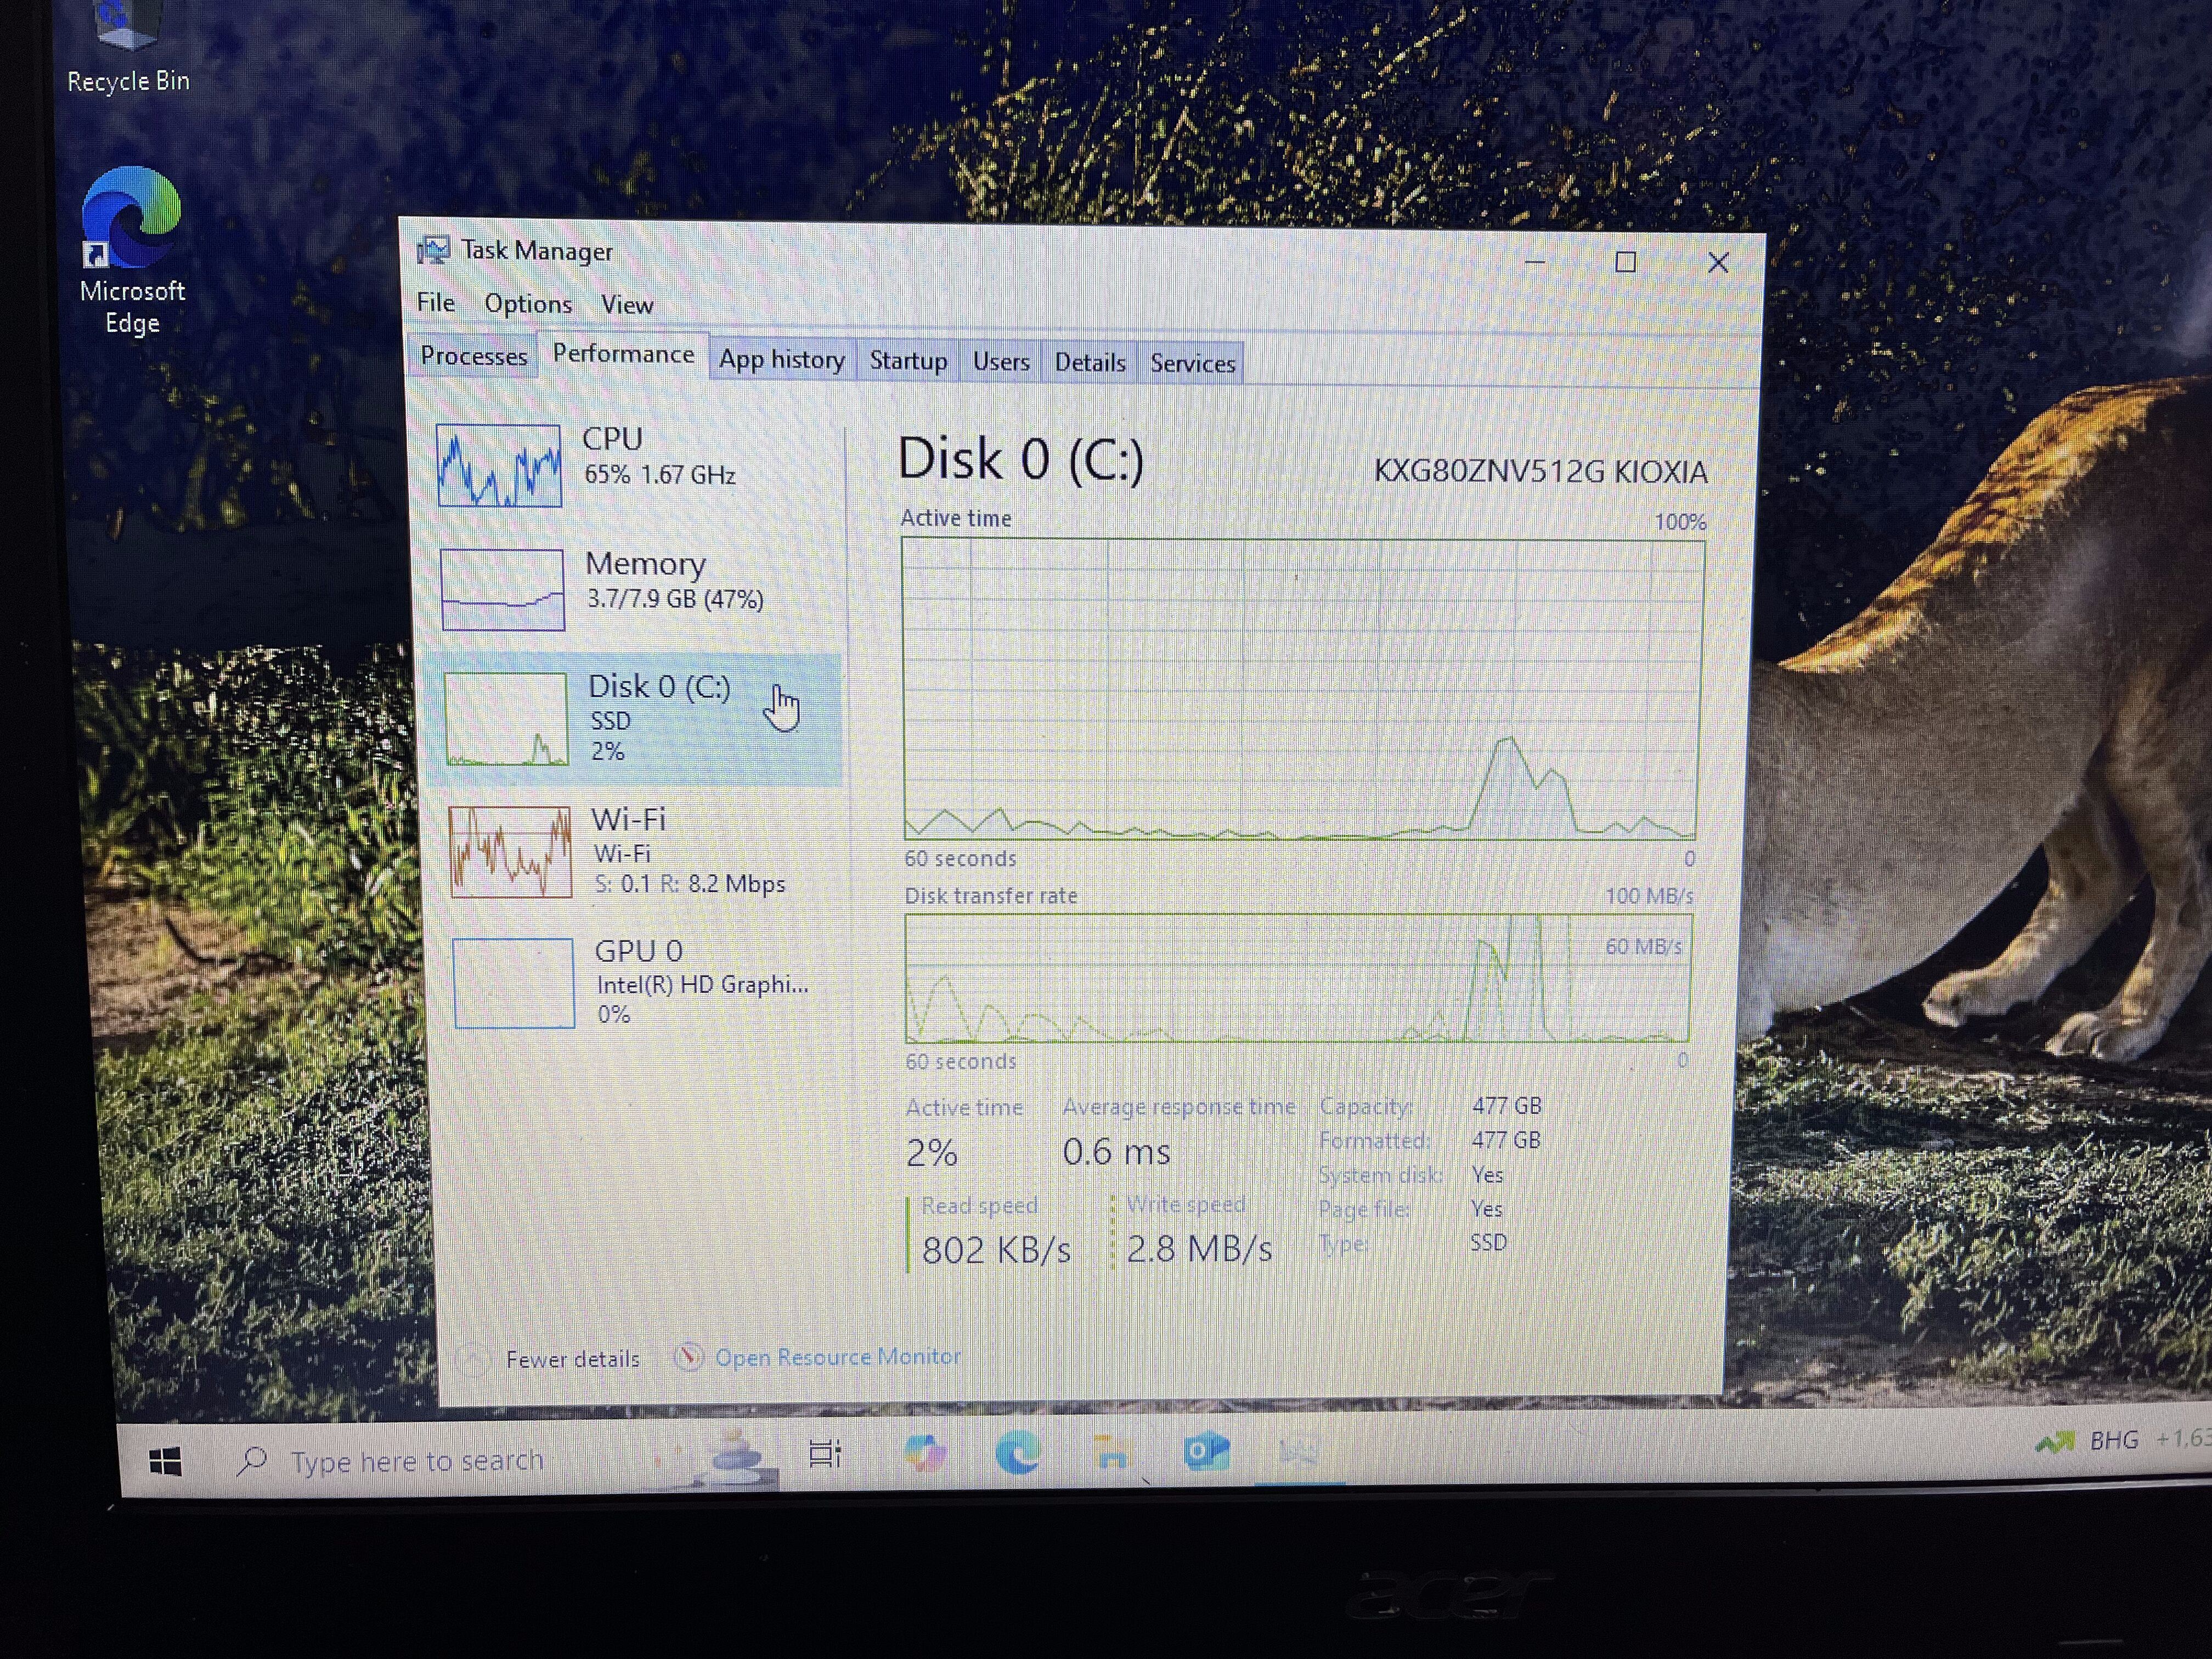Click the Disk transfer rate chart
Screen dimensions: 2212x1659
pyautogui.click(x=1298, y=978)
